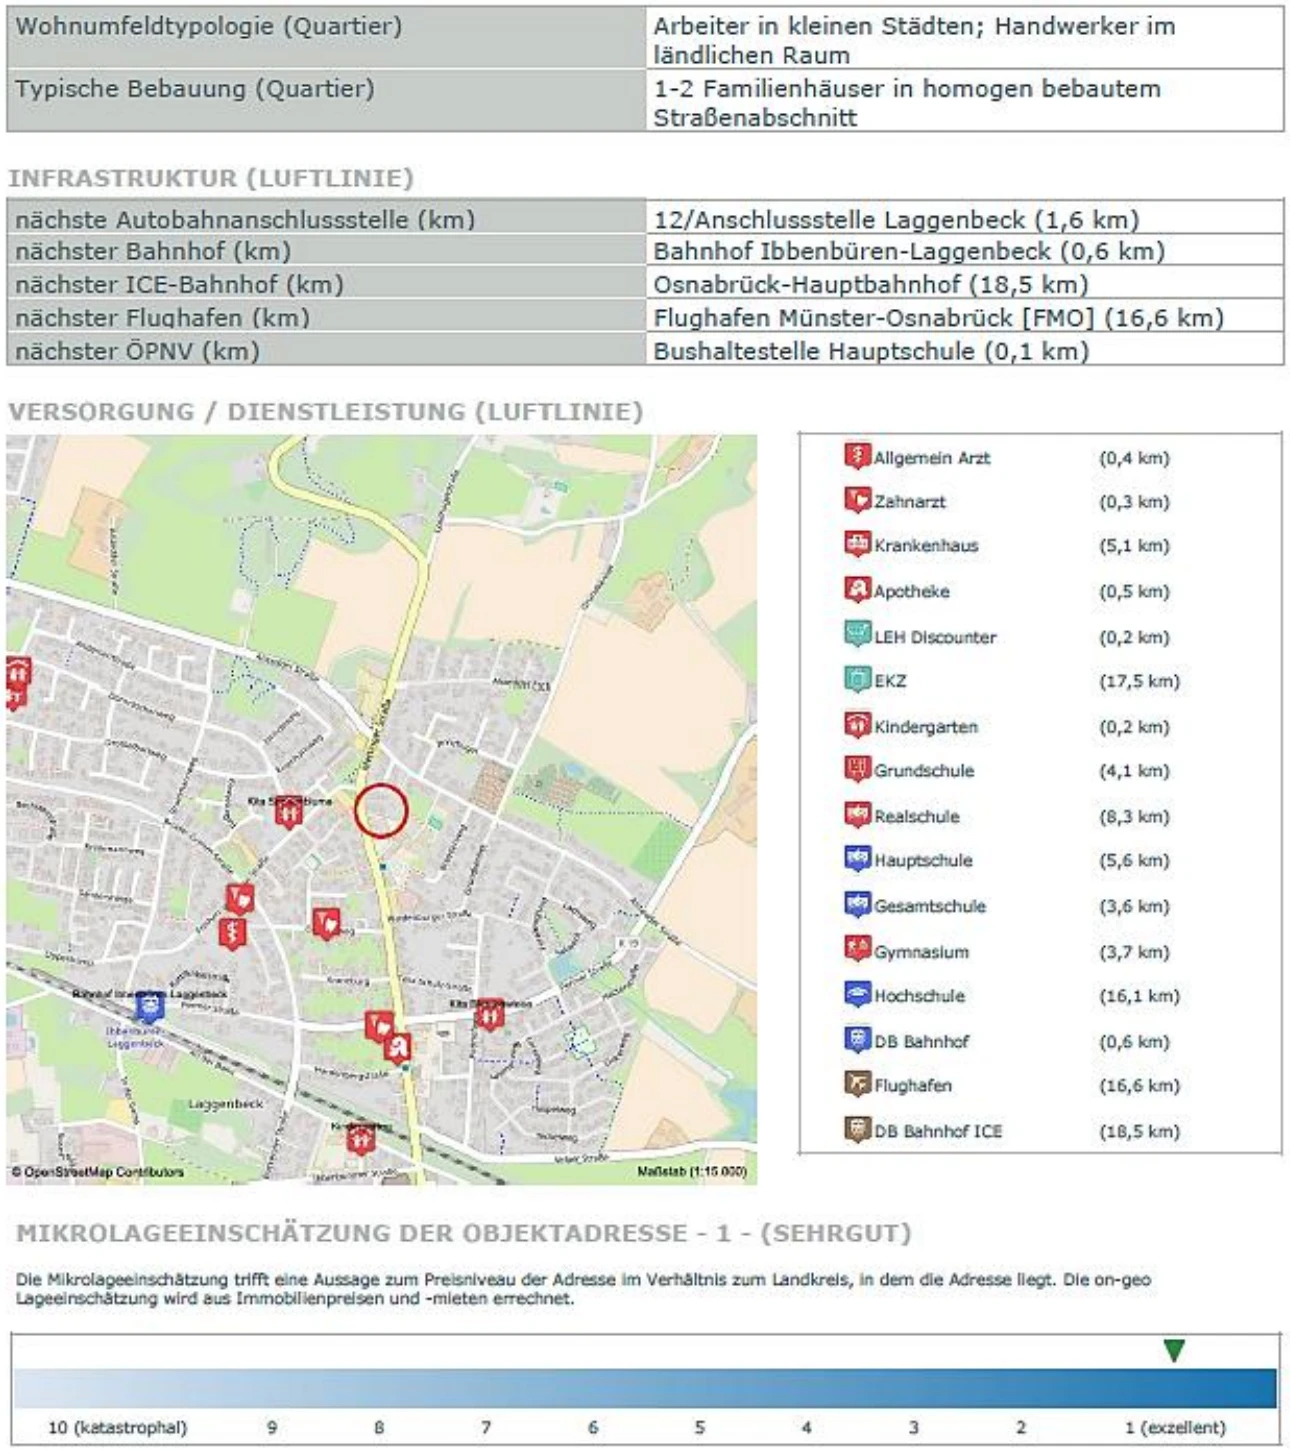This screenshot has height=1450, width=1290.
Task: Click the Maßstab scale label on the map
Action: click(x=691, y=1171)
